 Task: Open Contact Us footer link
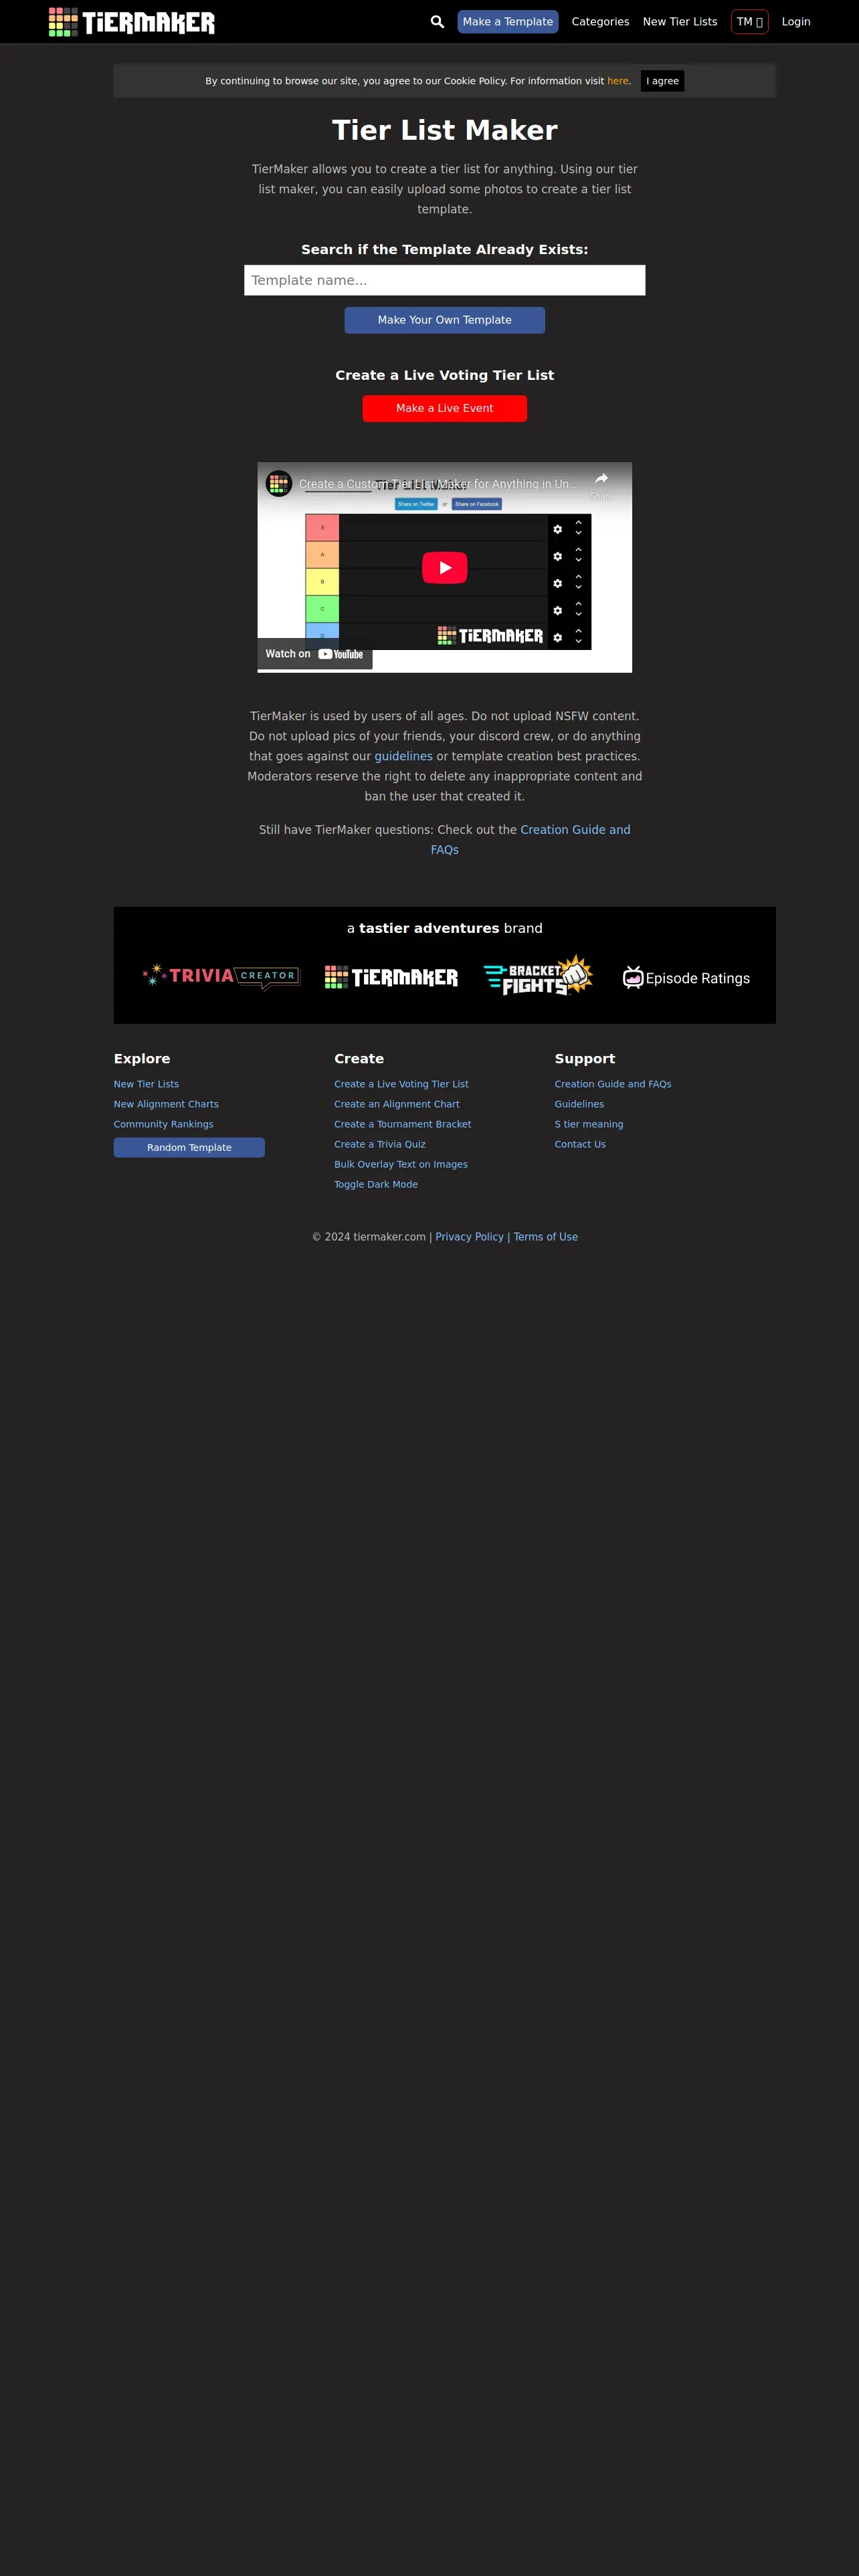pyautogui.click(x=580, y=1144)
